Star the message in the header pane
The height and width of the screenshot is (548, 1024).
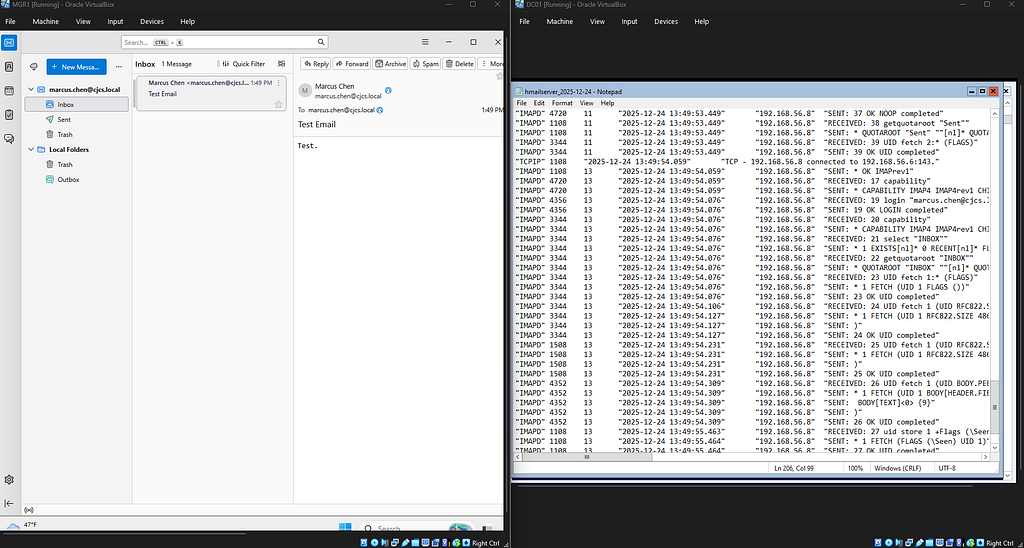pos(500,76)
